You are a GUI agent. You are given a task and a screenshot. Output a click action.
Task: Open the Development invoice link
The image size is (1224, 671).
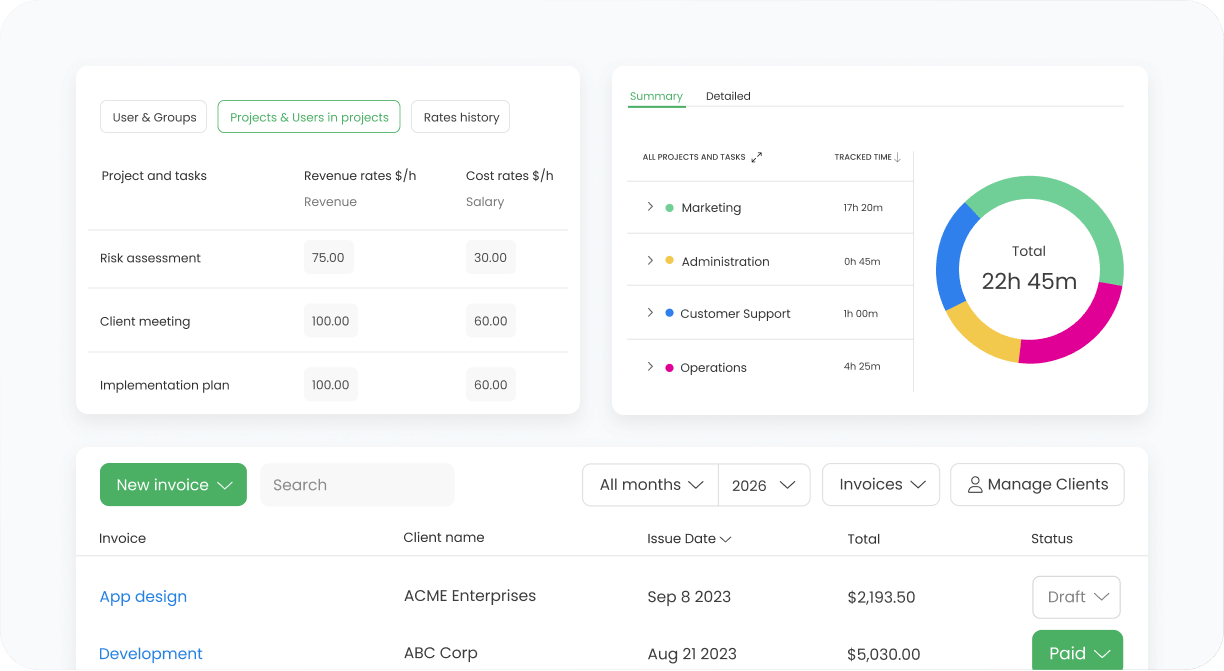(151, 654)
